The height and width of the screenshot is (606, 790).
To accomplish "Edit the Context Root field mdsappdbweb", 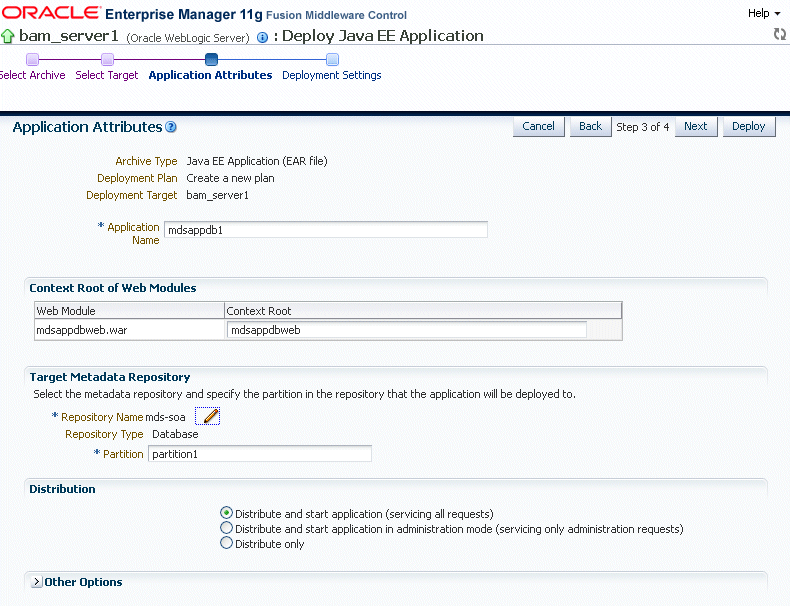I will tap(407, 330).
